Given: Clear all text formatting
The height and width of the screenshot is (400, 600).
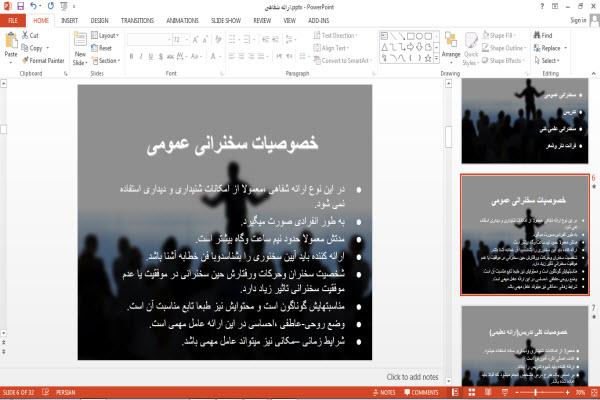Looking at the screenshot, I should pyautogui.click(x=218, y=39).
